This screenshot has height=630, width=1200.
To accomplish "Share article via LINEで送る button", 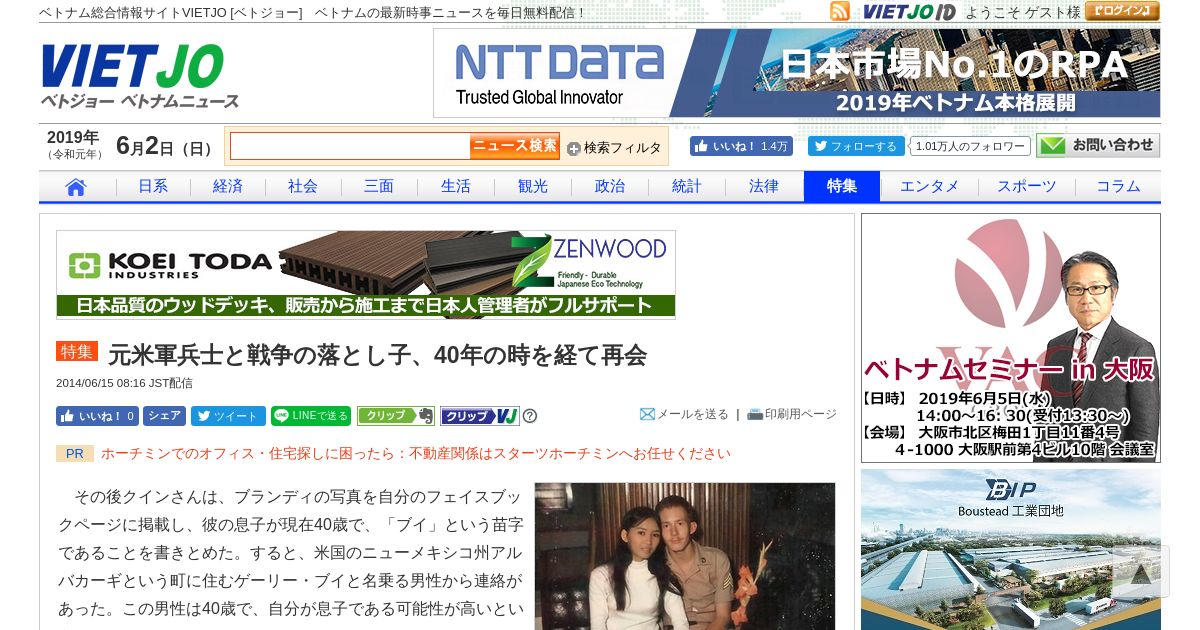I will coord(311,416).
